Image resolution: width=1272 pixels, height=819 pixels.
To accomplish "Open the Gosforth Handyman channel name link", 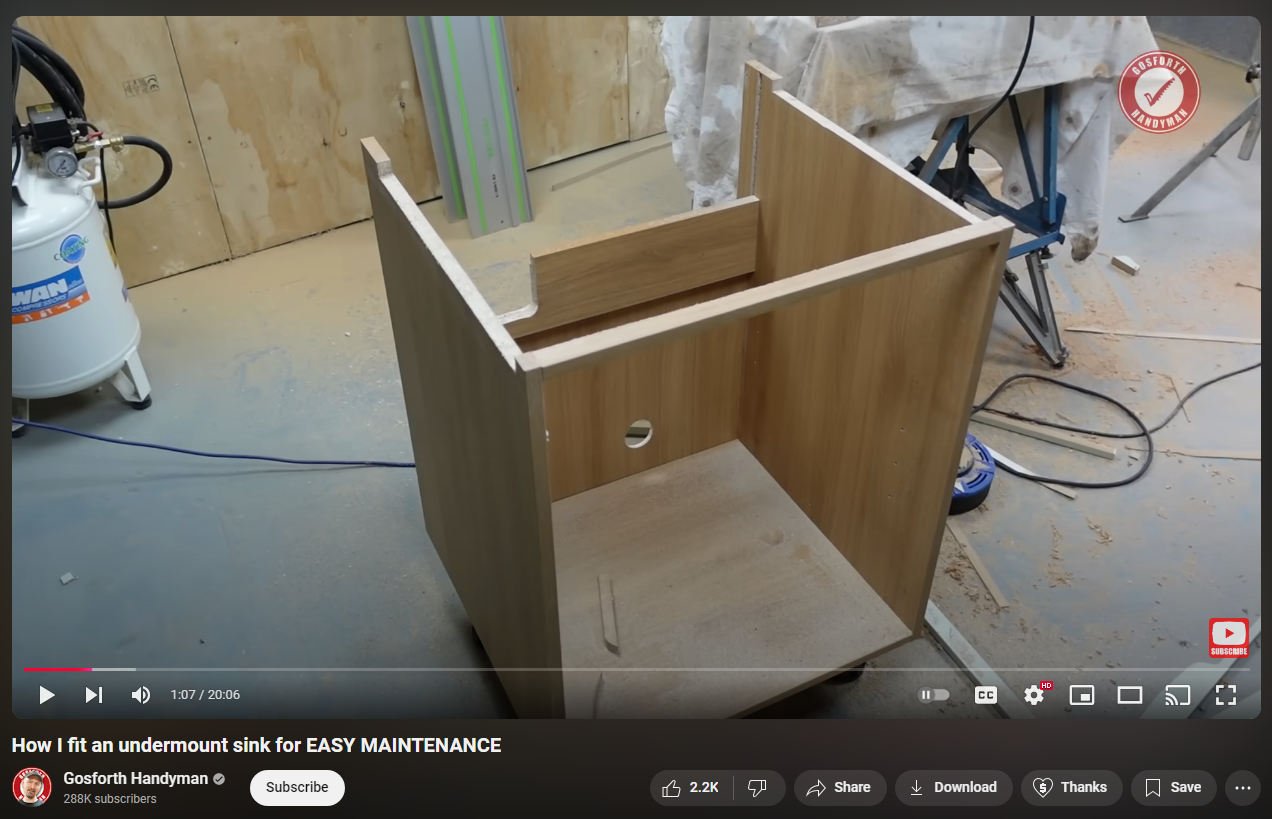I will point(136,778).
